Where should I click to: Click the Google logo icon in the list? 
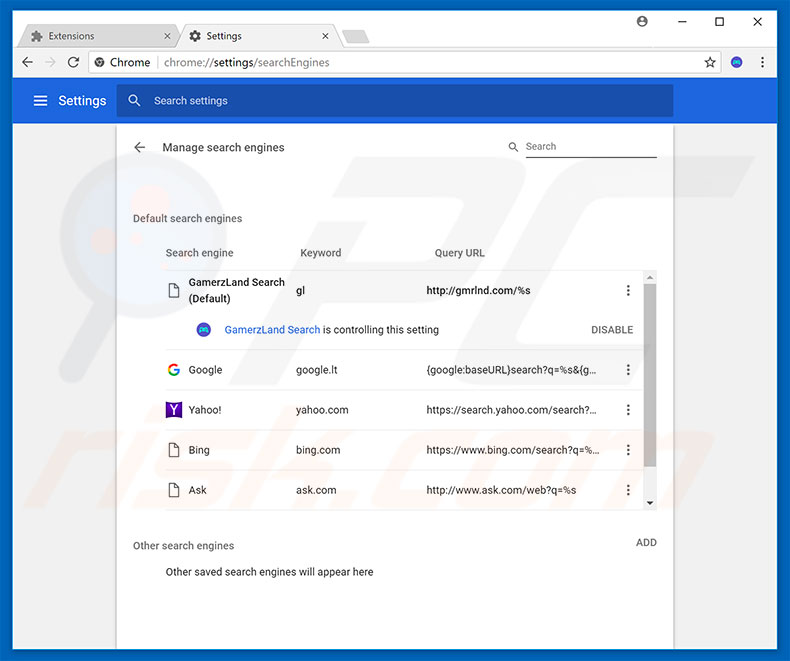174,370
